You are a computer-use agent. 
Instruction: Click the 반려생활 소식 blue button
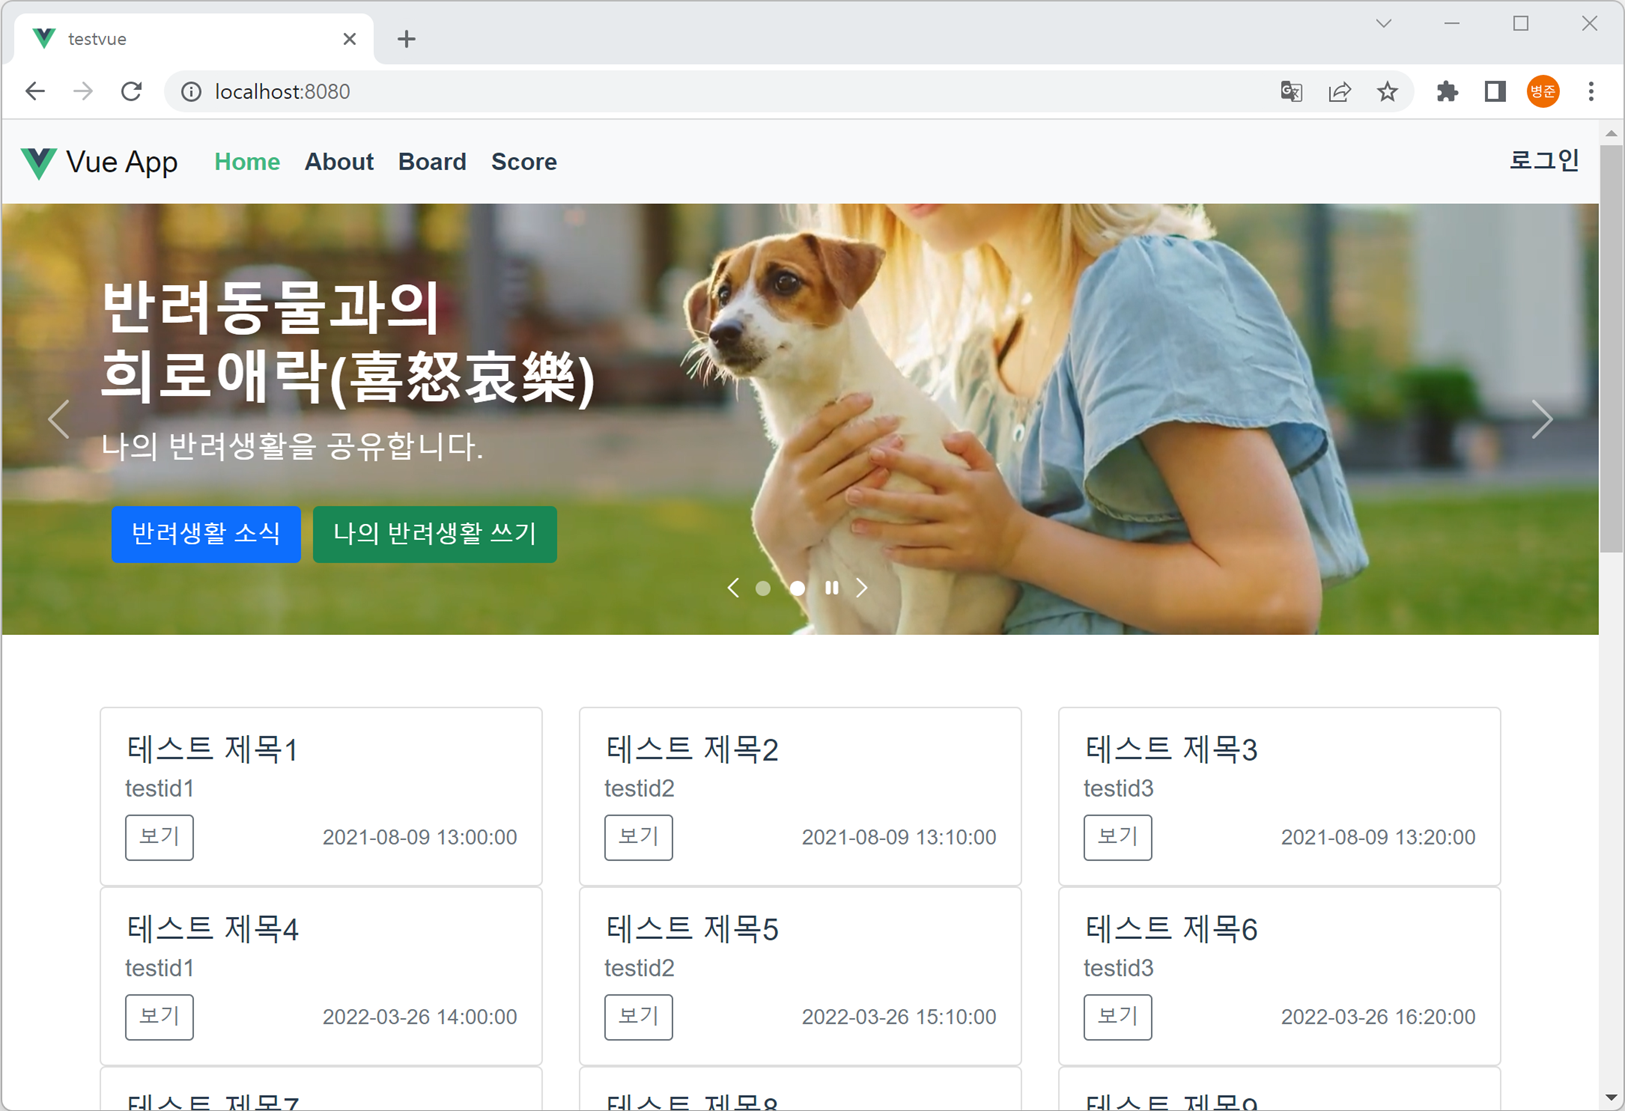[x=206, y=534]
